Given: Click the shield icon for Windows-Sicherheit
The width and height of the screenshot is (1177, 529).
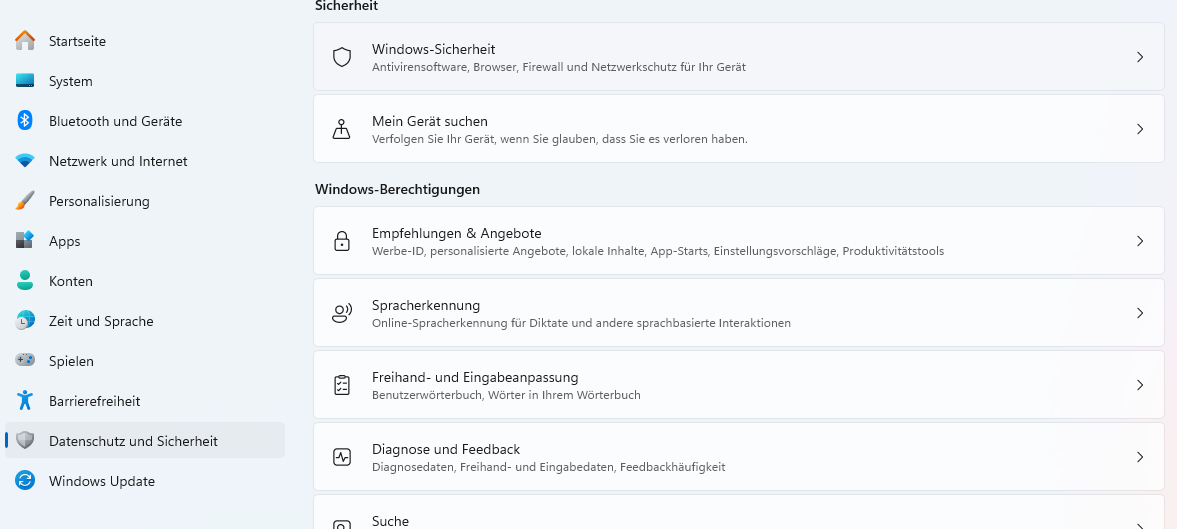Looking at the screenshot, I should (342, 57).
